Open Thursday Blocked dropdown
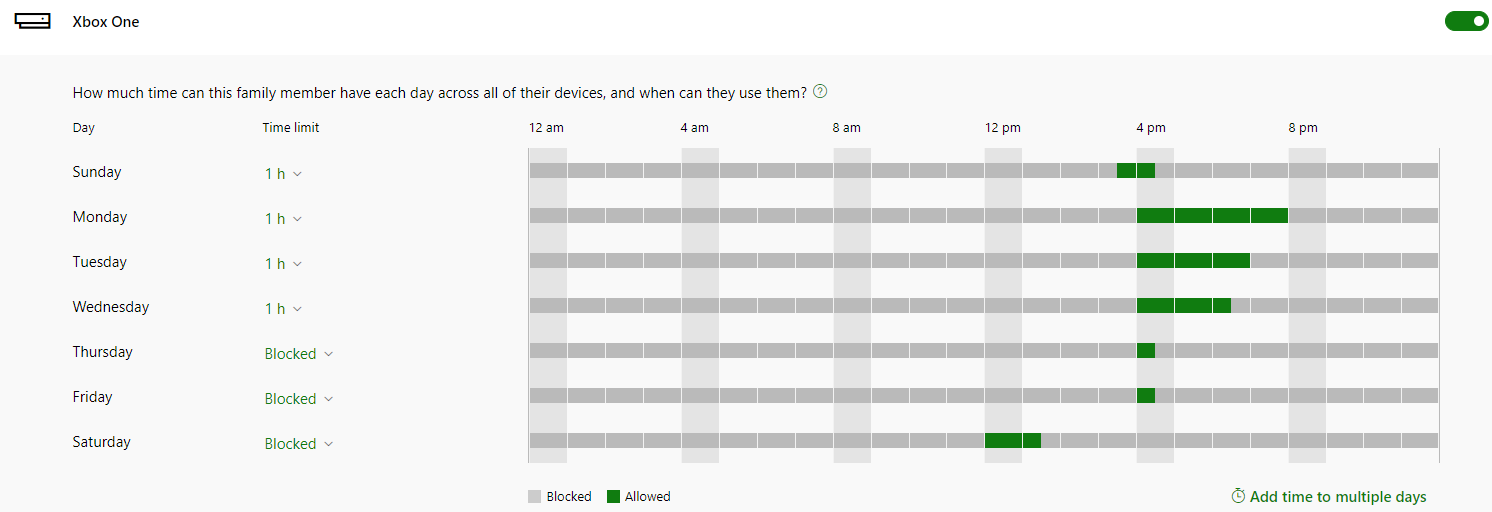This screenshot has width=1492, height=512. pyautogui.click(x=298, y=354)
